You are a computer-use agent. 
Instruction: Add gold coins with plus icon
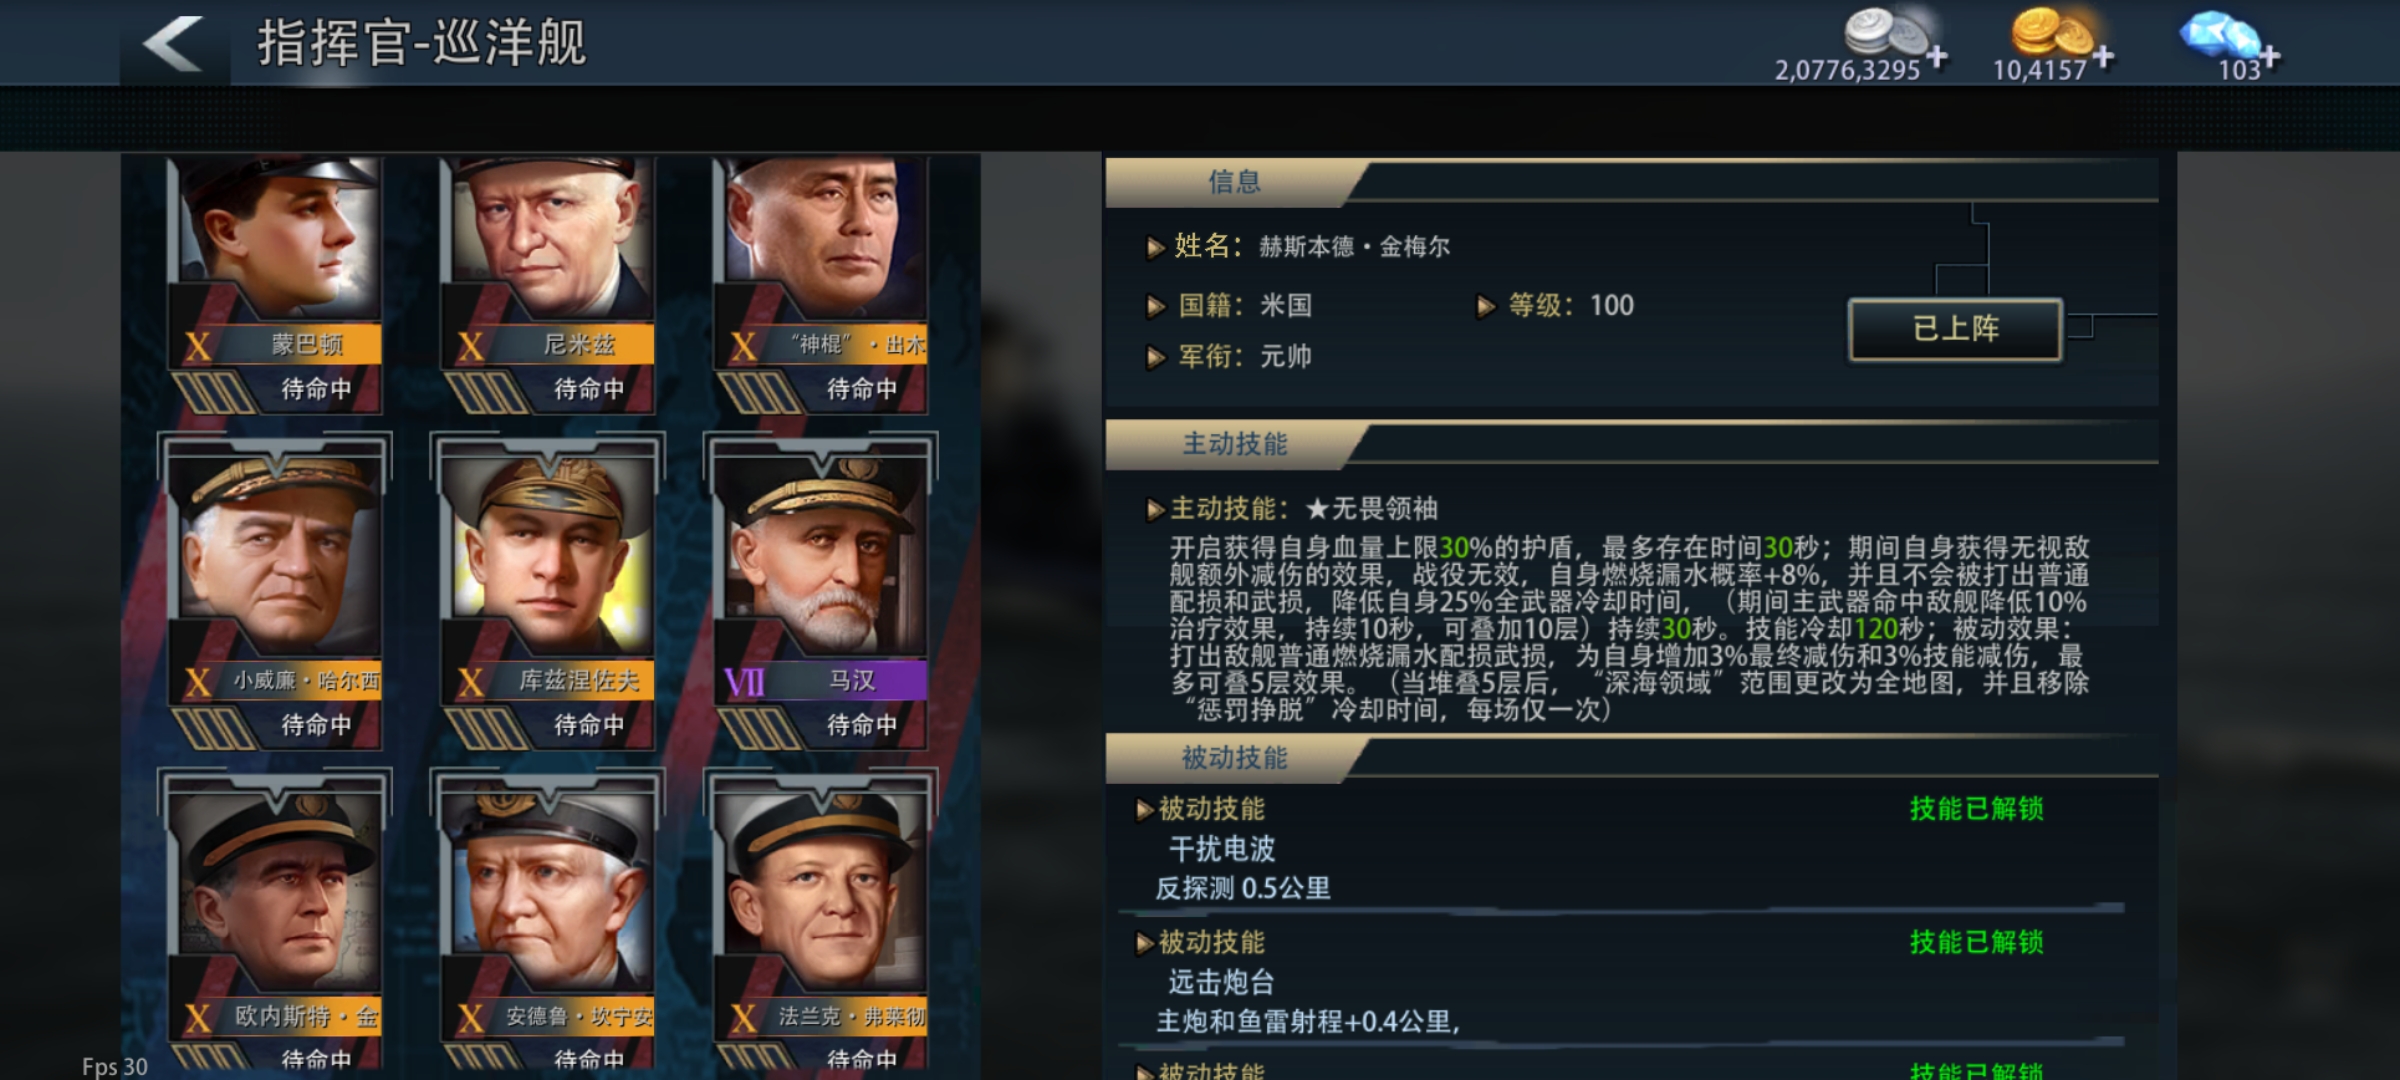(x=2103, y=56)
